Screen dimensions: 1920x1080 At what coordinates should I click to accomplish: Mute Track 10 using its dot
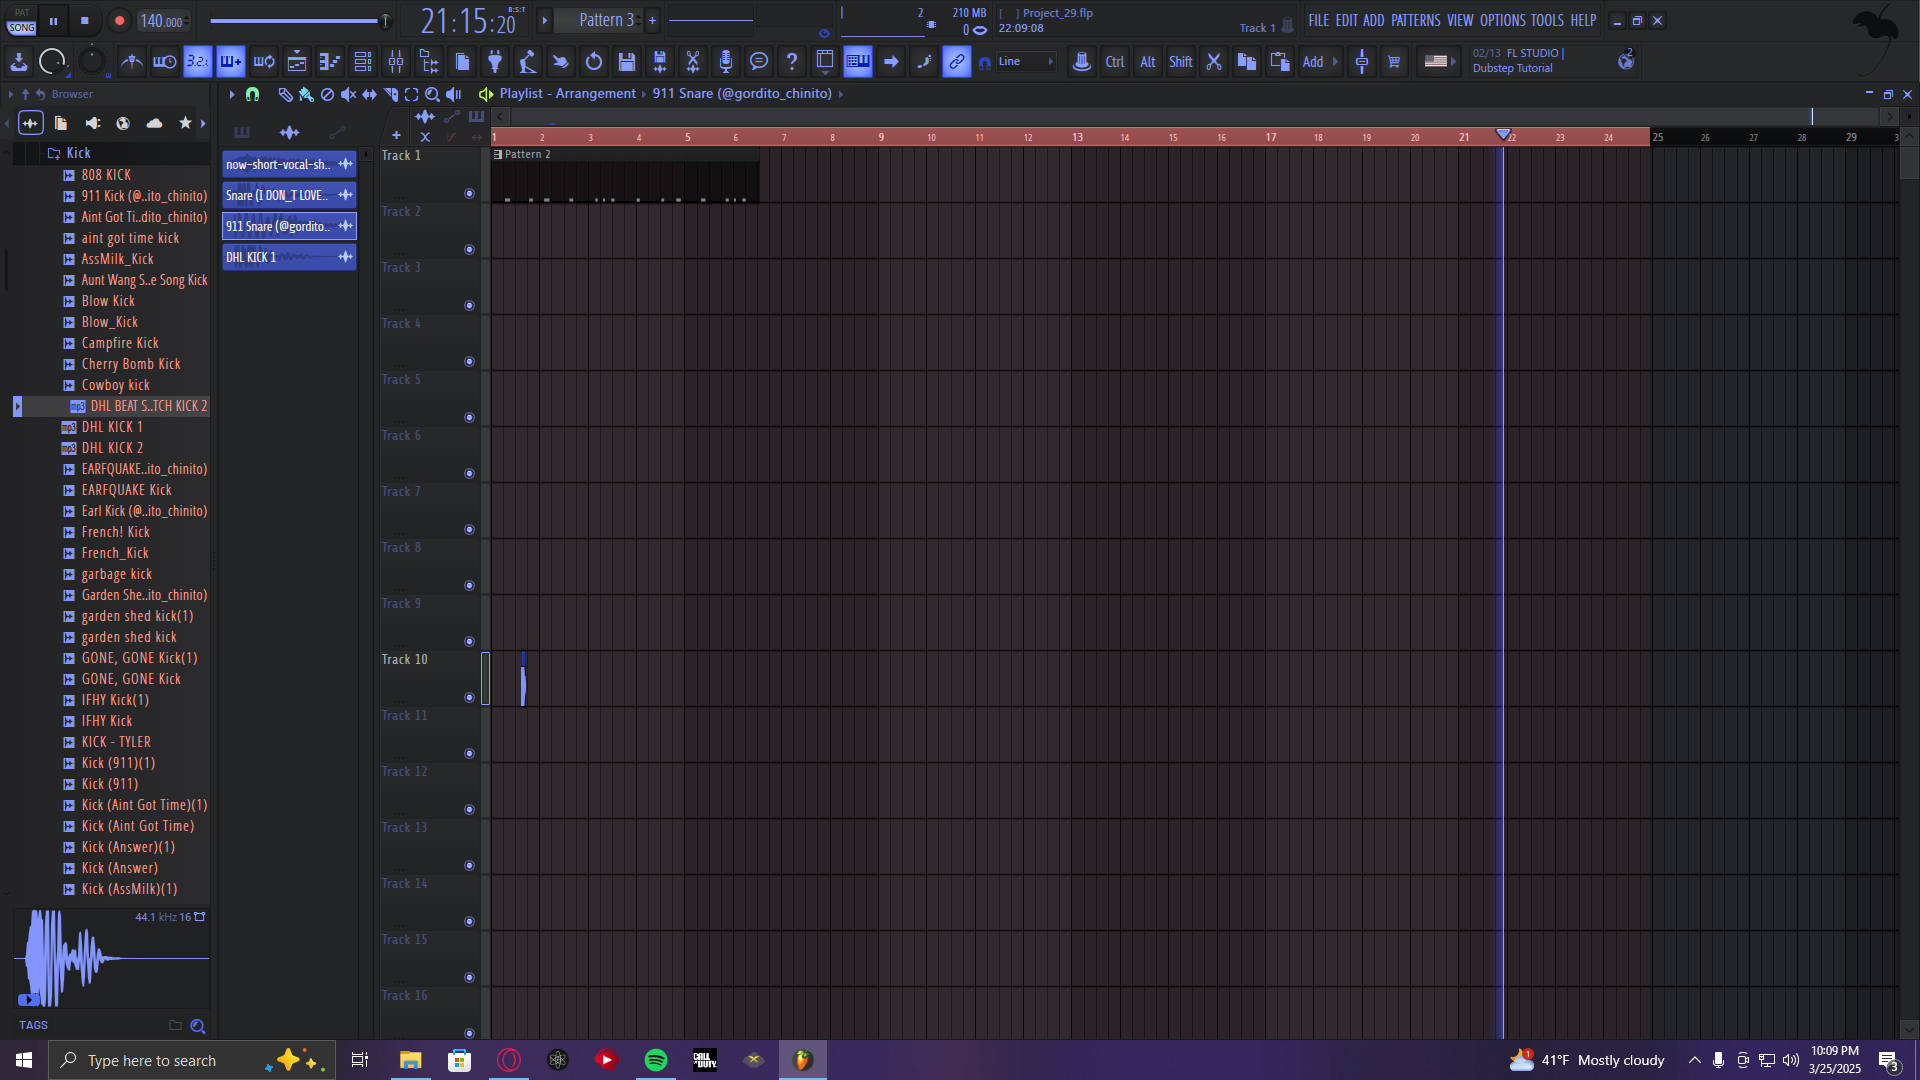click(469, 698)
